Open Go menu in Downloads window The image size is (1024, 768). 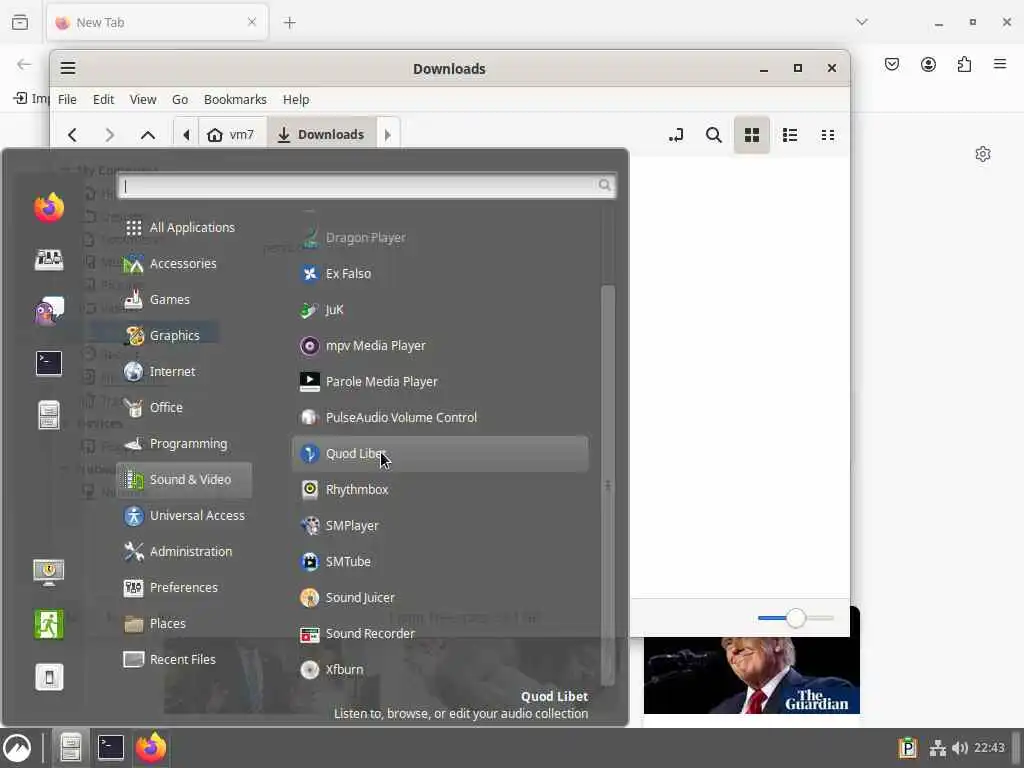click(180, 99)
